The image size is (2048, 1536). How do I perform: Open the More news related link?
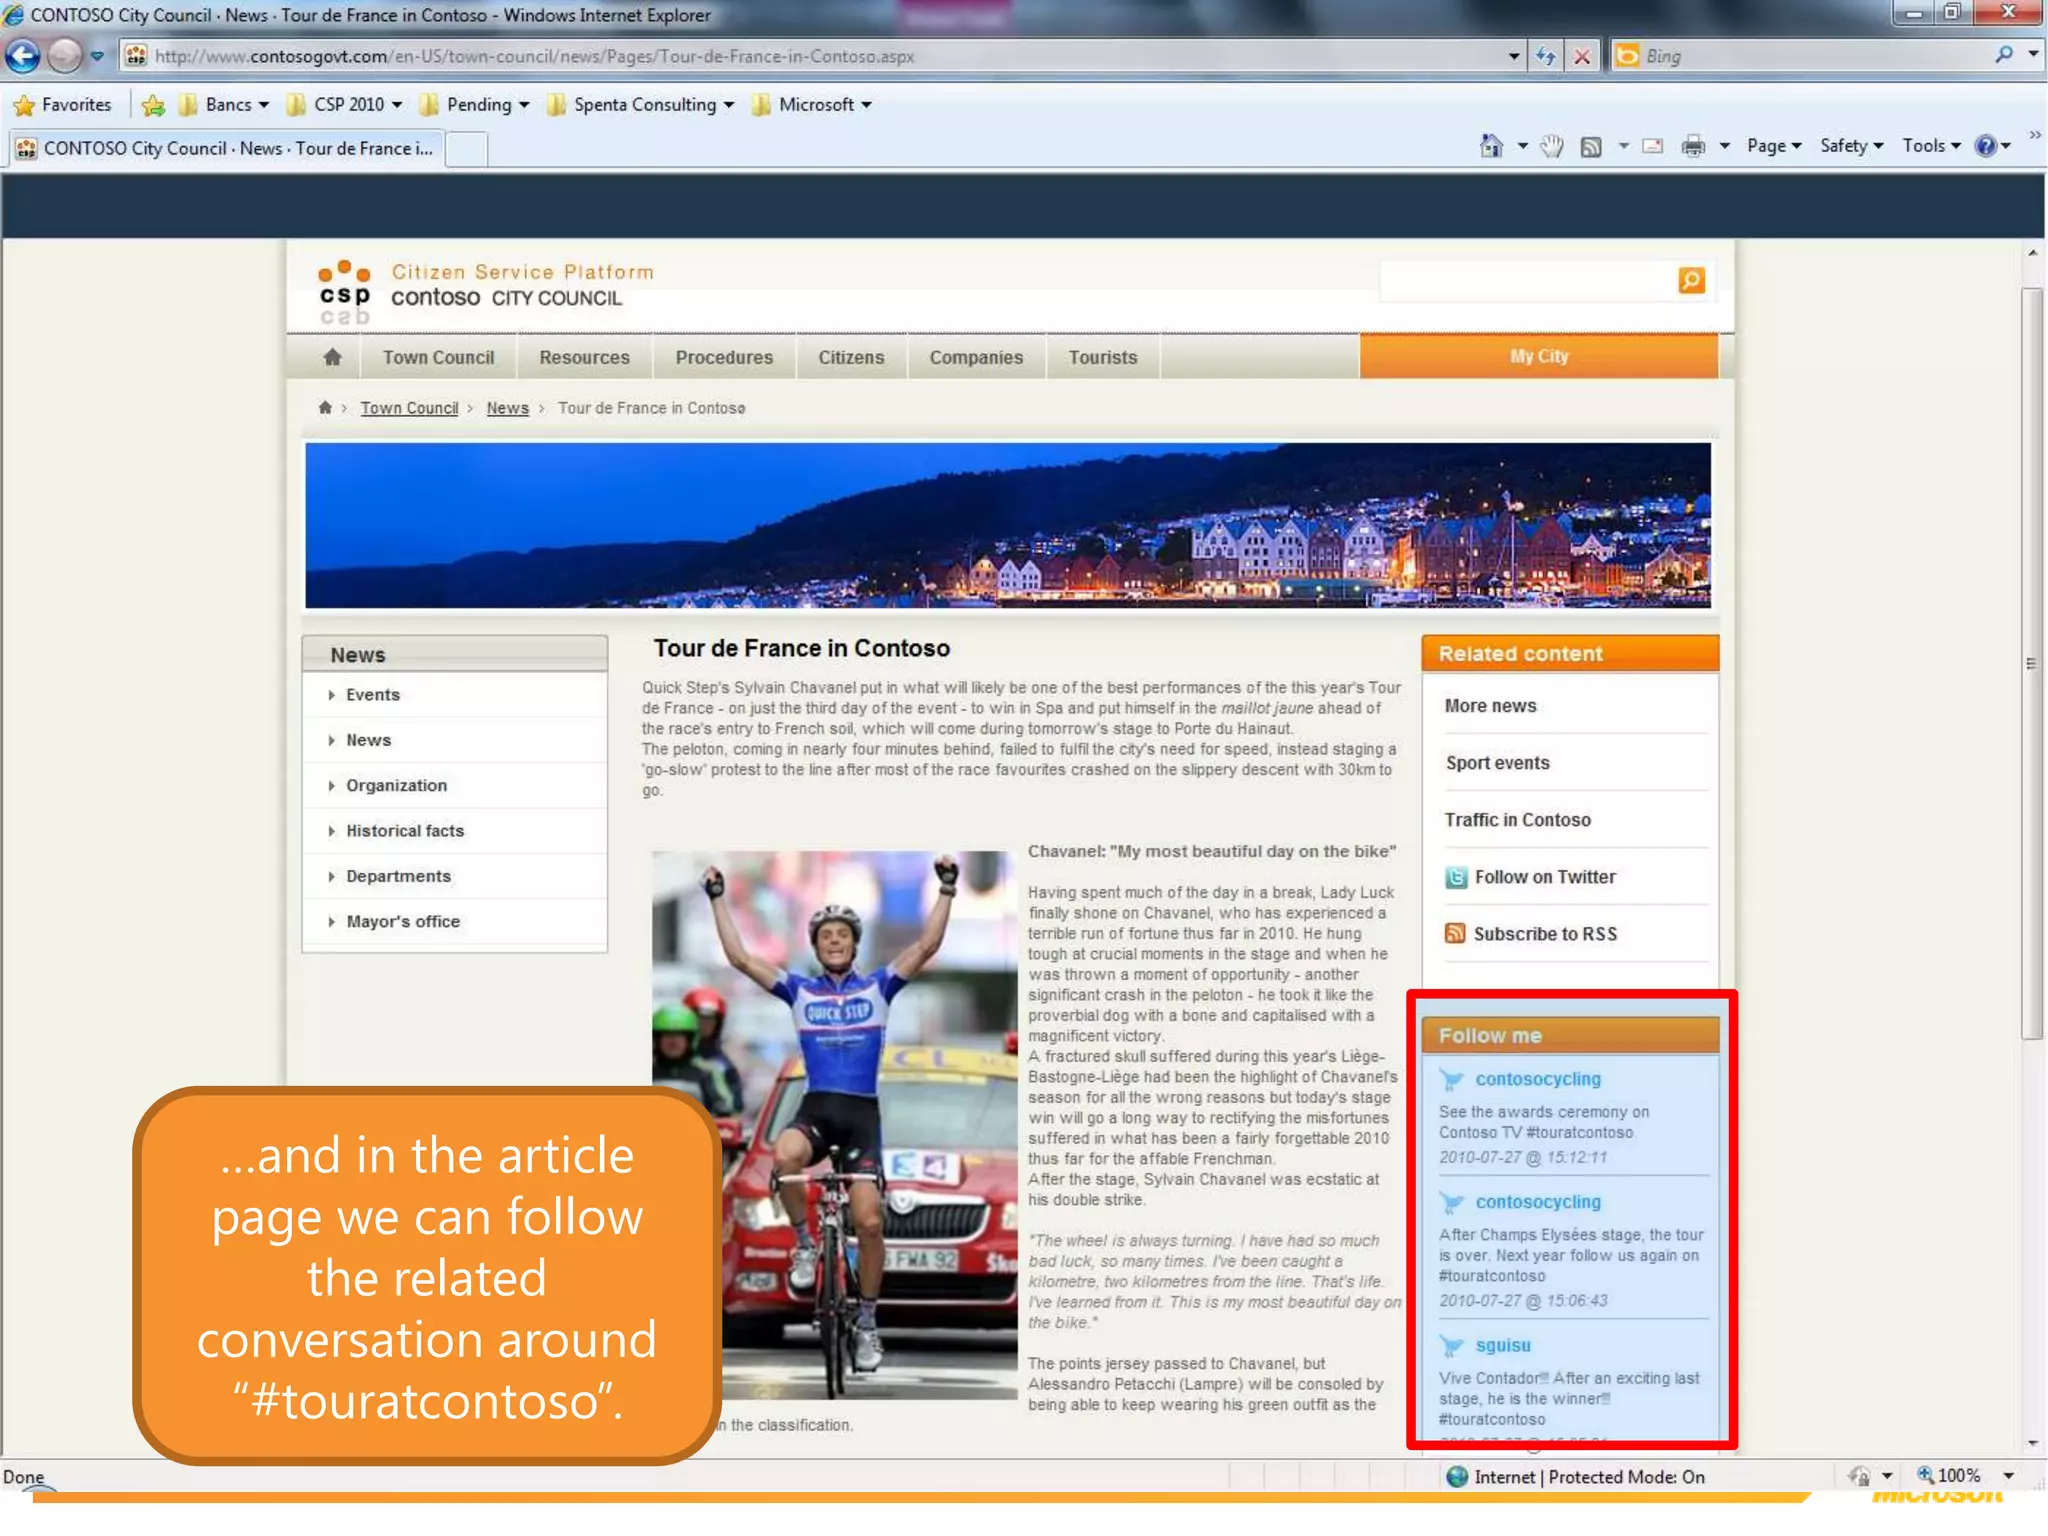pos(1490,706)
